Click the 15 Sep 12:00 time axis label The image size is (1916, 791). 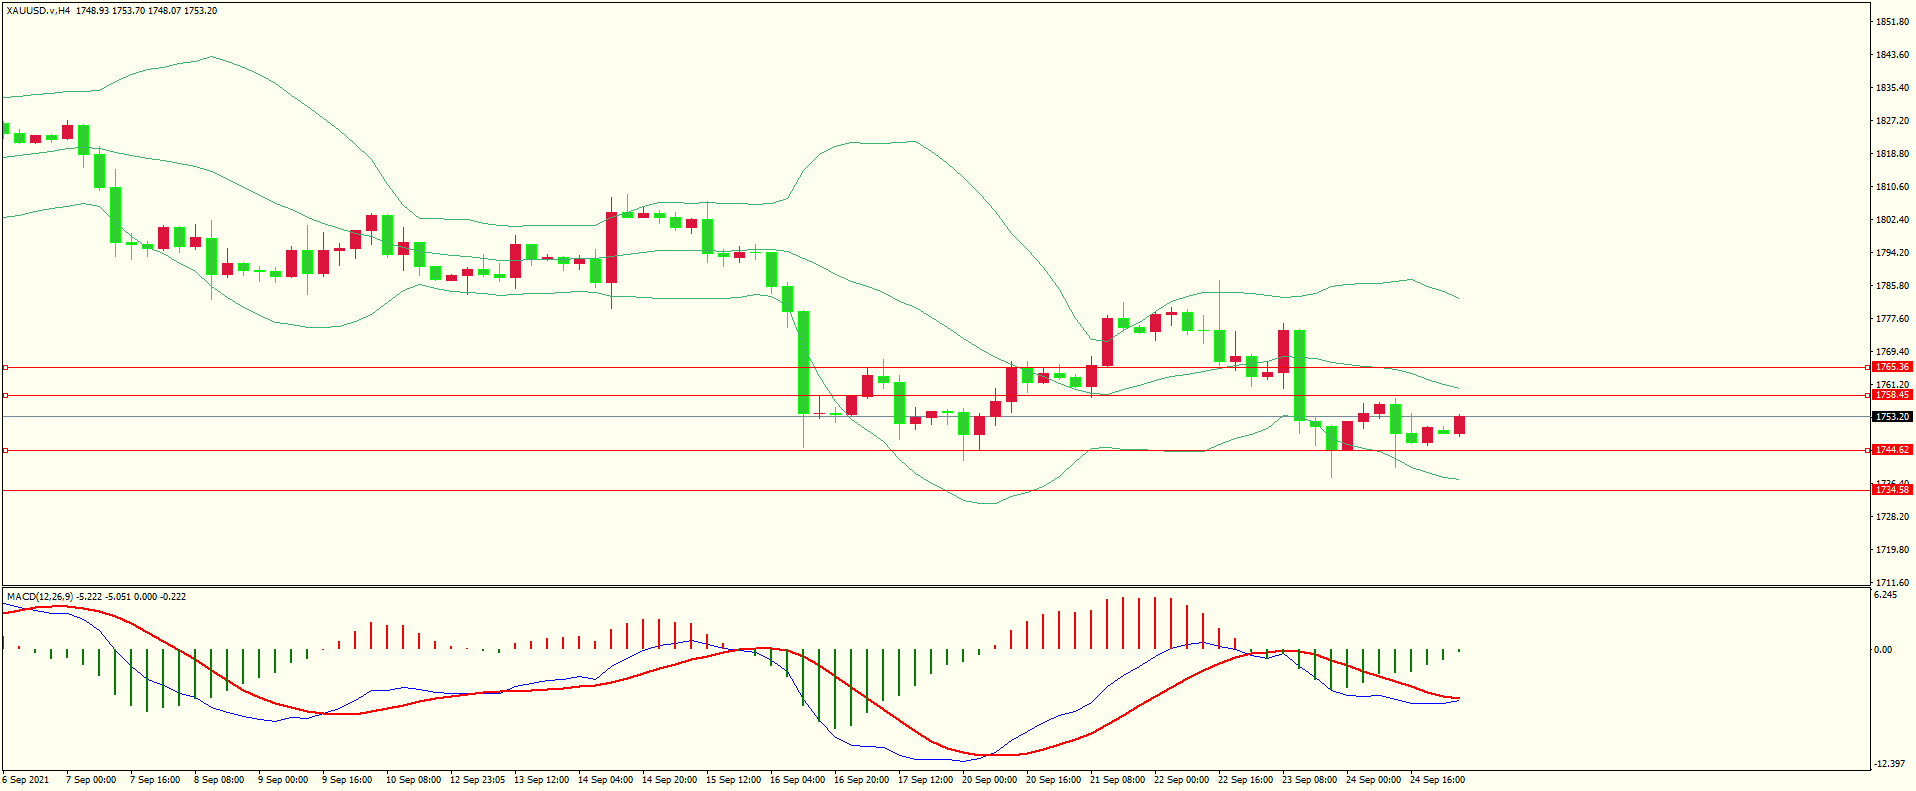(733, 779)
